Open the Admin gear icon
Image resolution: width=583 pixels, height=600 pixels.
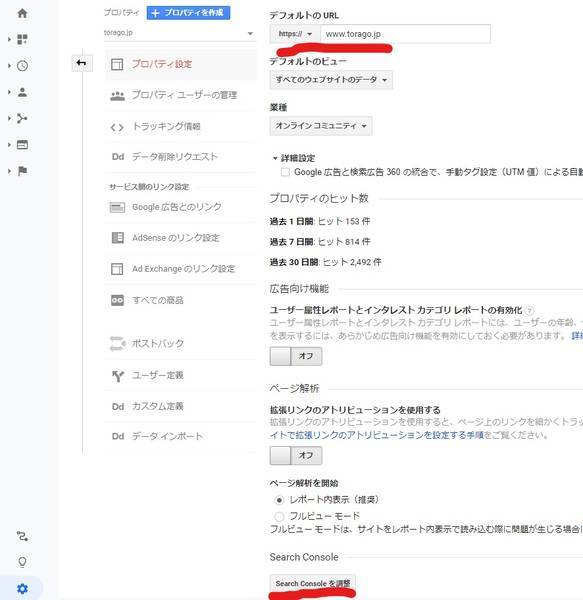coord(22,589)
